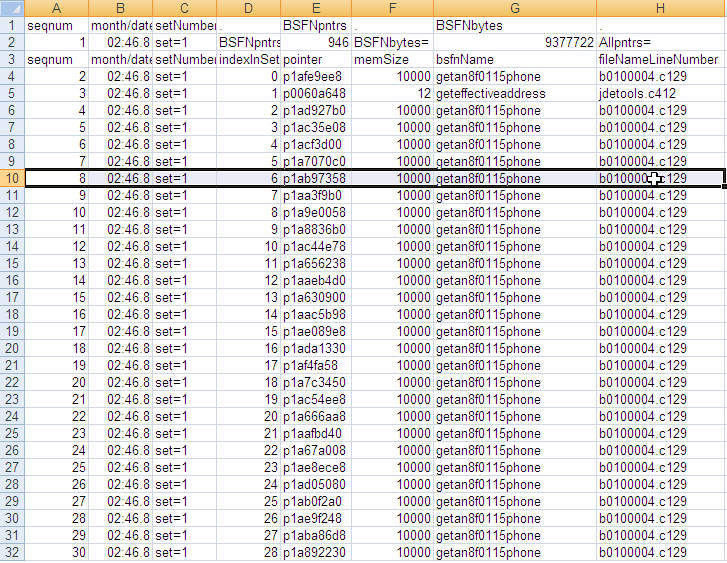
Task: Click pointer cell p1ab97358
Action: click(316, 179)
